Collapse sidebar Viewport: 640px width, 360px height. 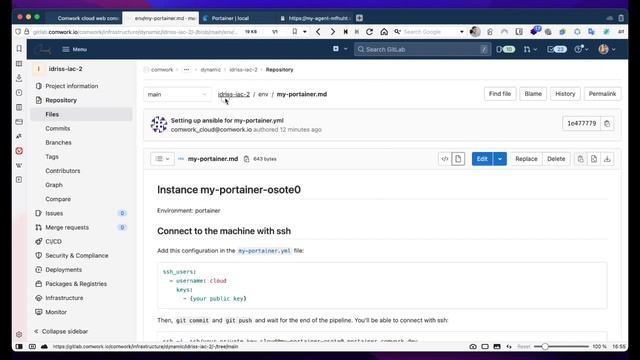click(x=61, y=331)
